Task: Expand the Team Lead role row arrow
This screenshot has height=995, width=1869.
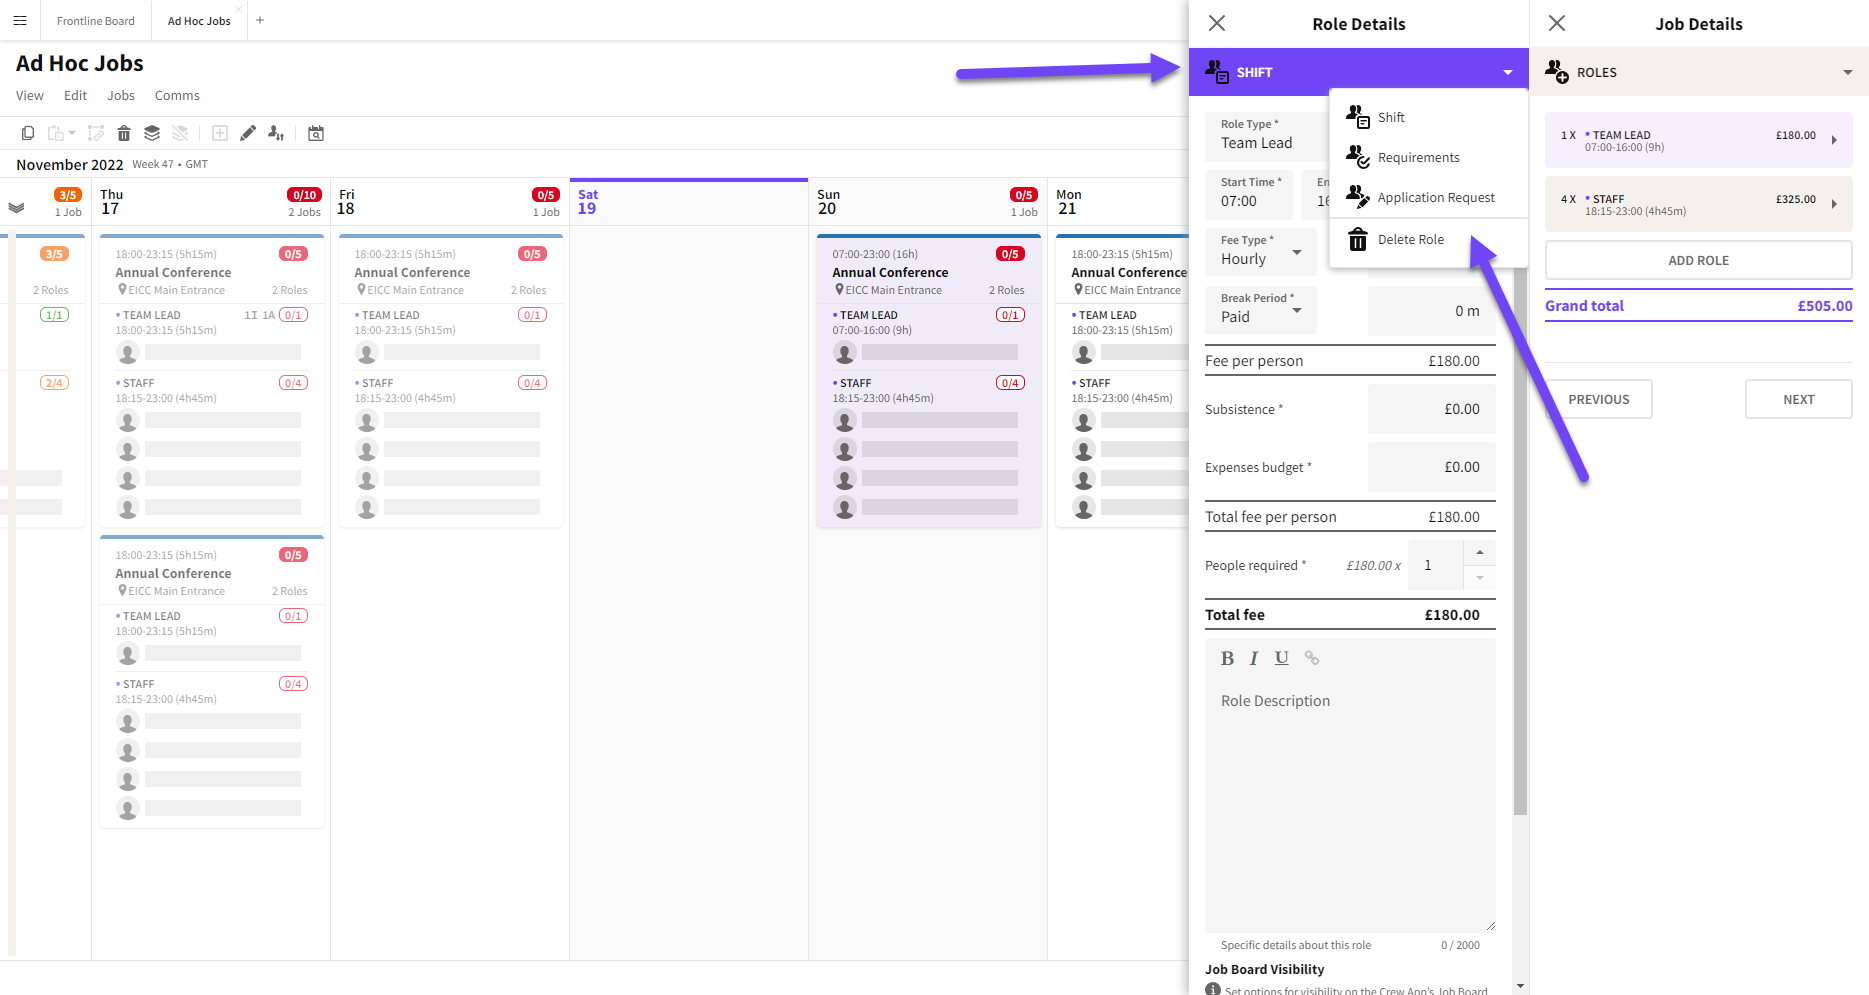Action: coord(1834,140)
